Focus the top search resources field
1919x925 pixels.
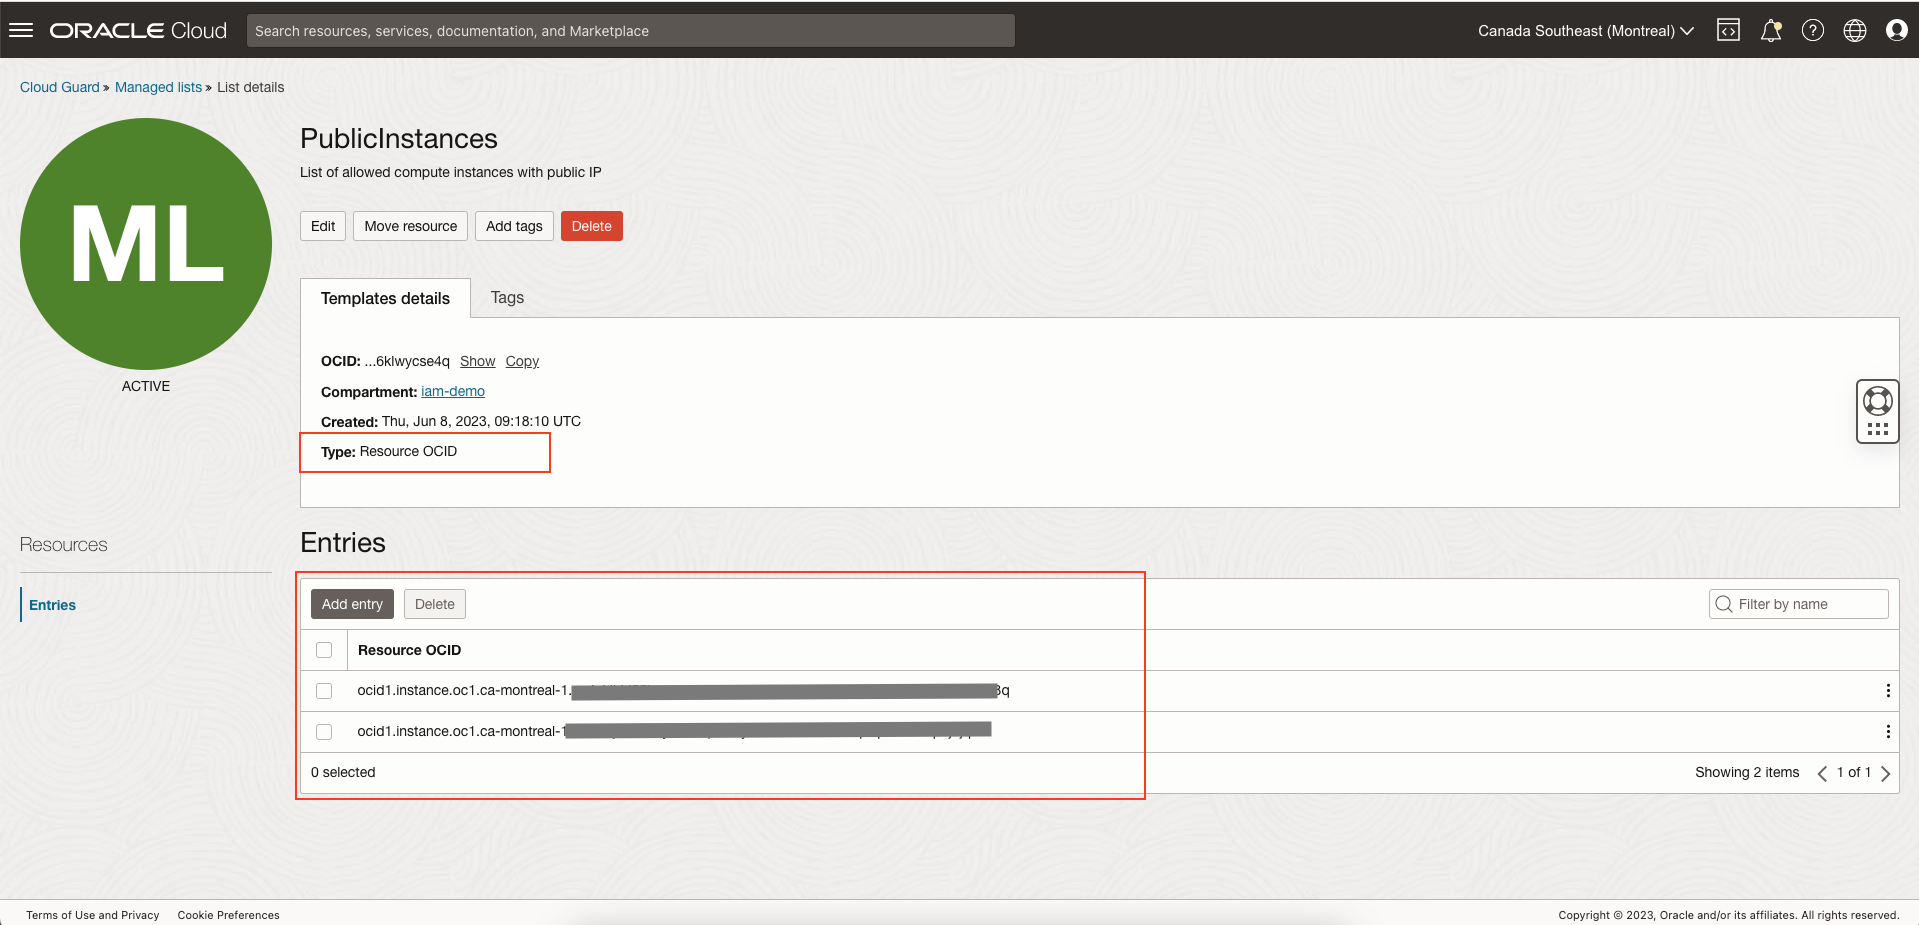click(630, 31)
